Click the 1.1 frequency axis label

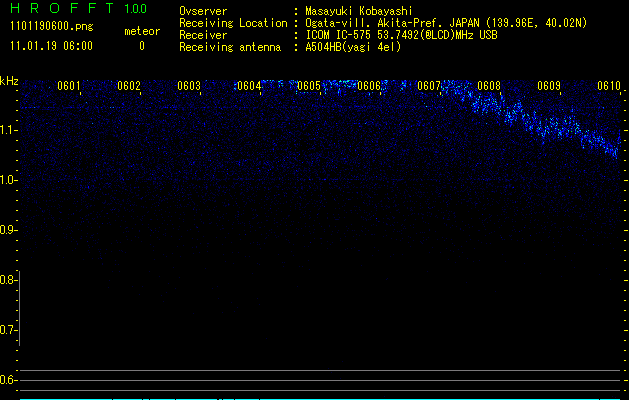[x=8, y=130]
